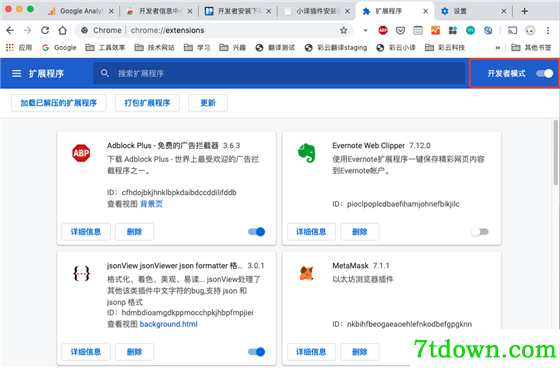Open Chrome three-dot menu

548,30
